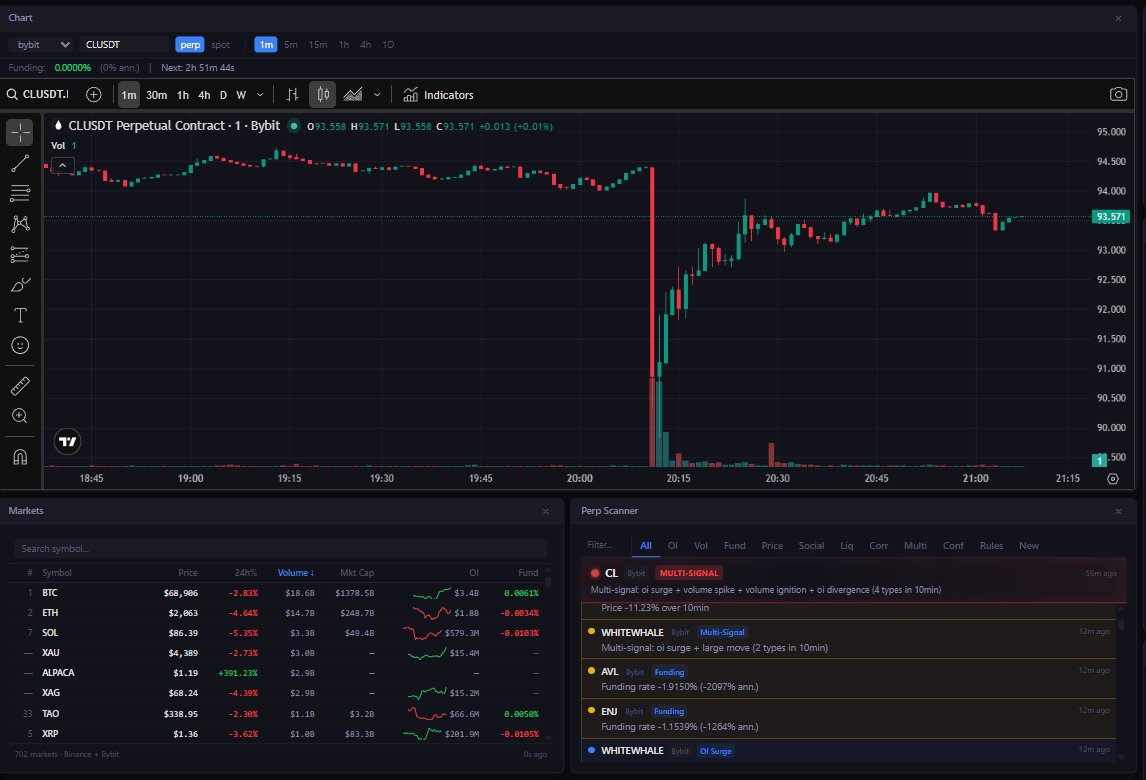Screen dimensions: 1146x780
Task: Open chart settings gear near time axis
Action: (x=1112, y=479)
